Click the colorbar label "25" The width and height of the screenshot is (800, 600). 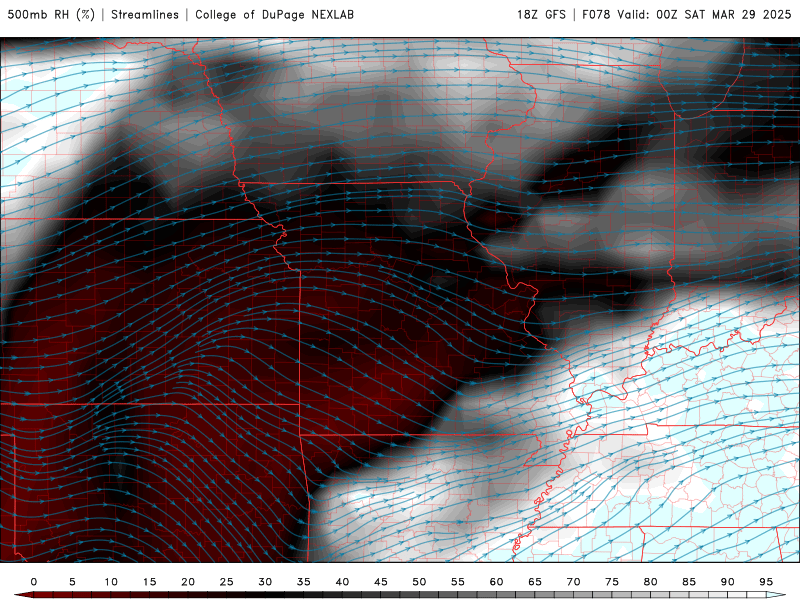click(x=227, y=582)
